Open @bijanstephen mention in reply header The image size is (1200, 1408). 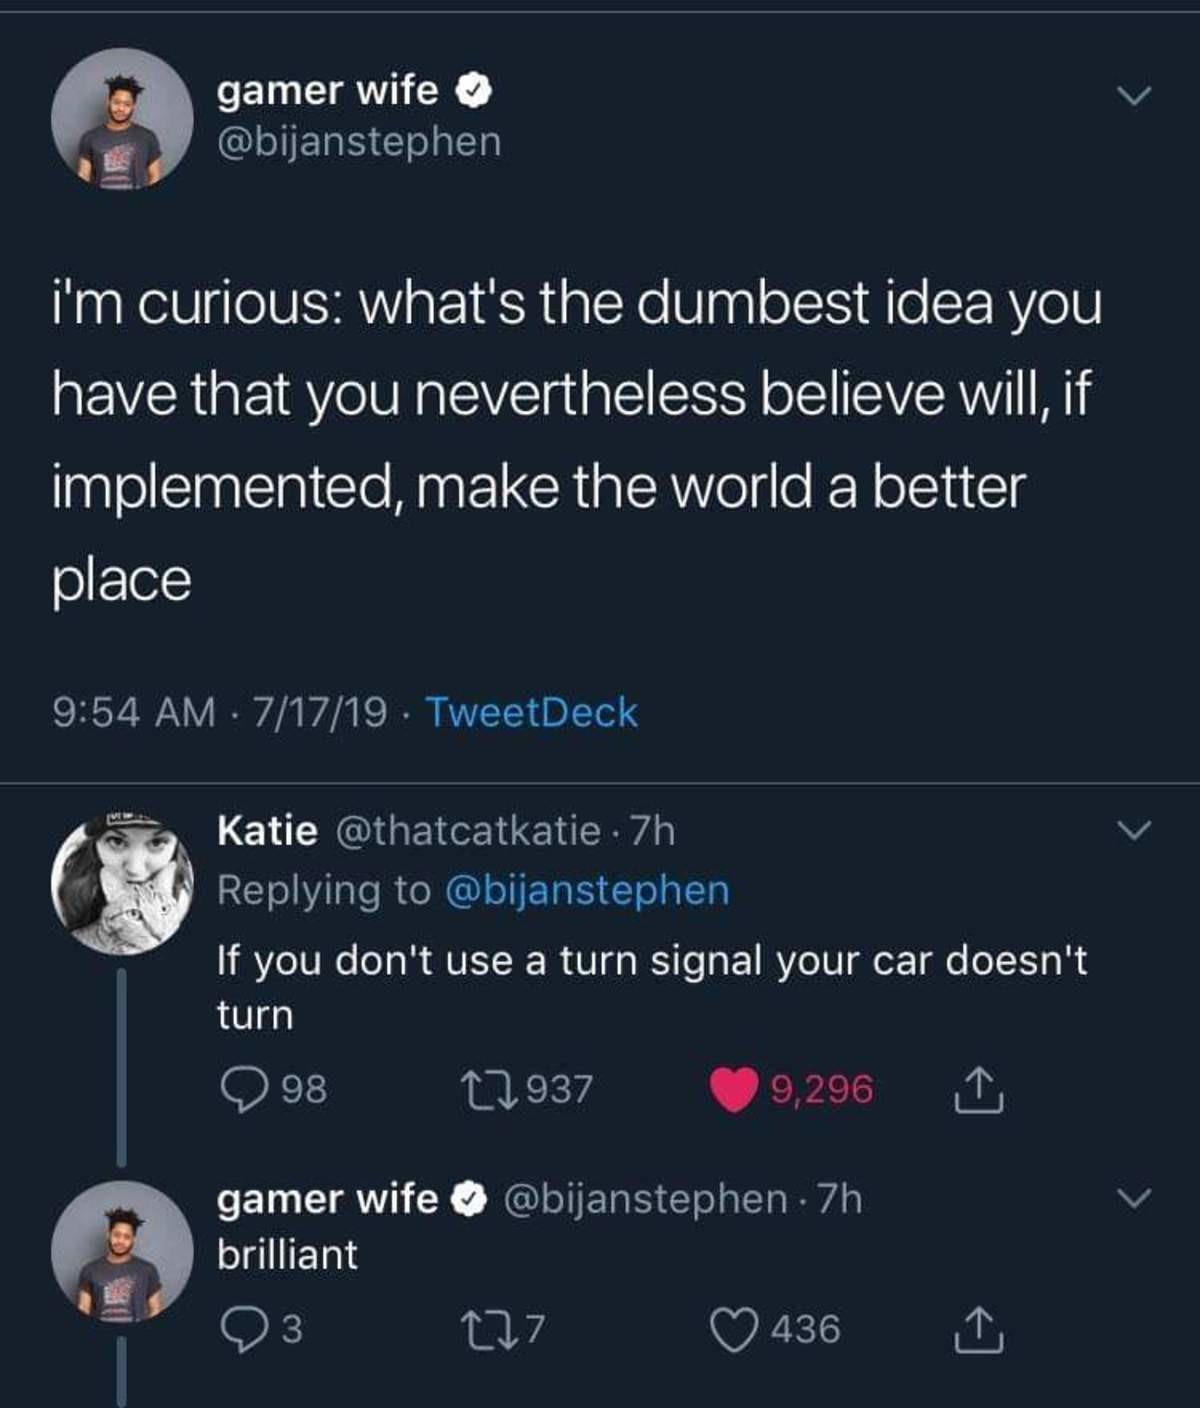coord(586,890)
